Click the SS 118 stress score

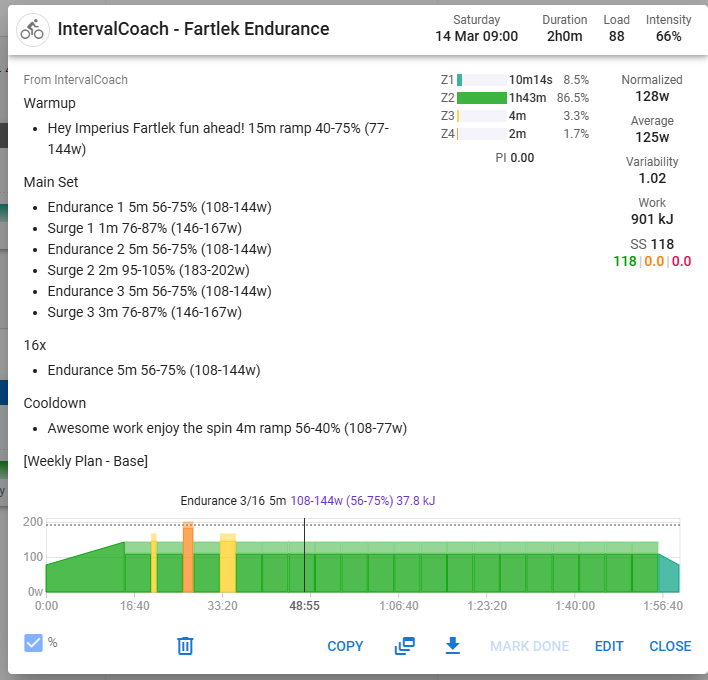(652, 244)
